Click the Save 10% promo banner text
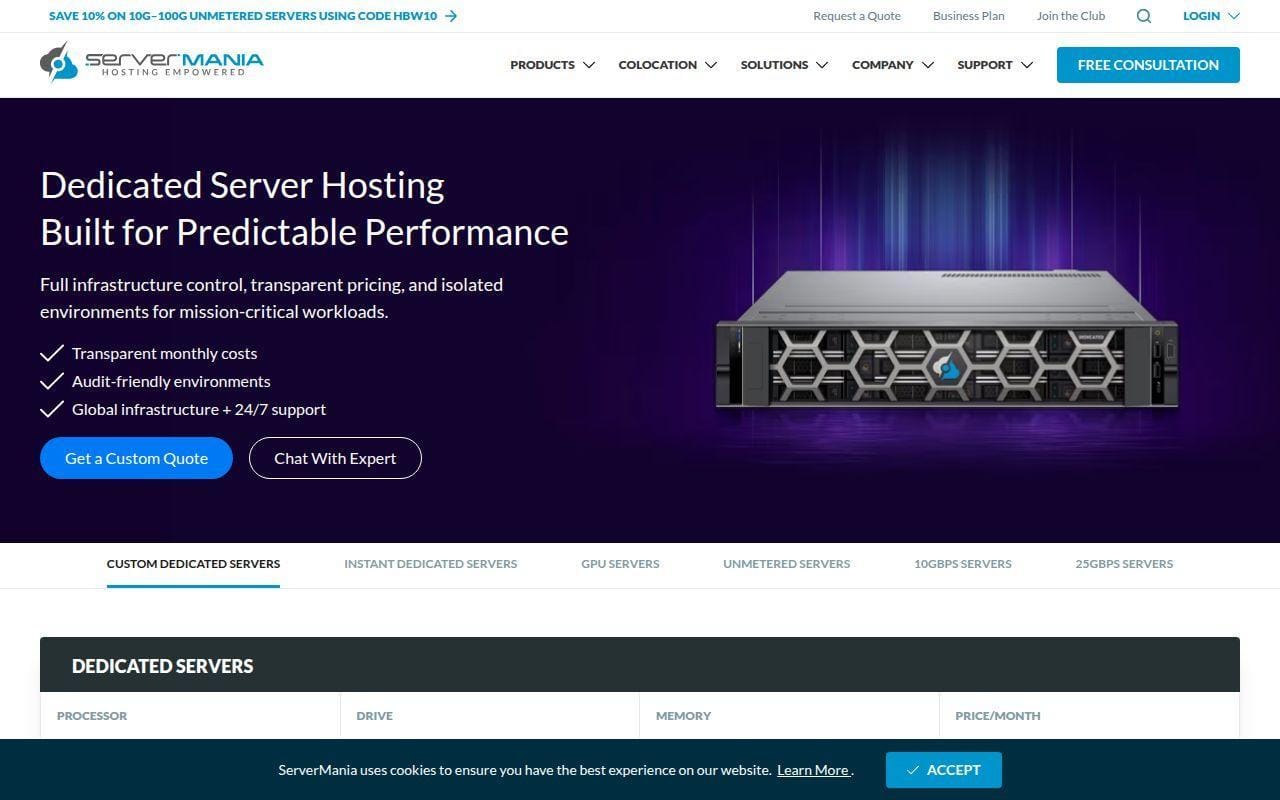 243,16
